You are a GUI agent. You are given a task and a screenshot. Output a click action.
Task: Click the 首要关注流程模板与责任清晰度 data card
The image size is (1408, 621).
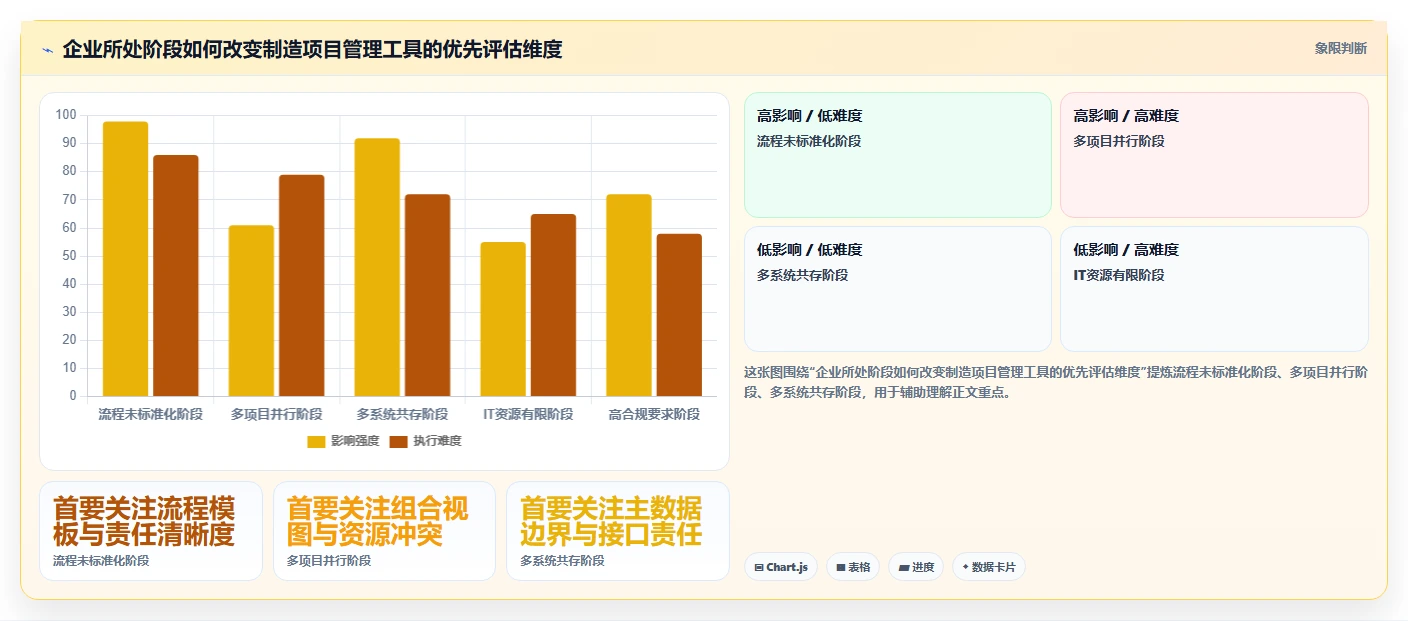[151, 531]
